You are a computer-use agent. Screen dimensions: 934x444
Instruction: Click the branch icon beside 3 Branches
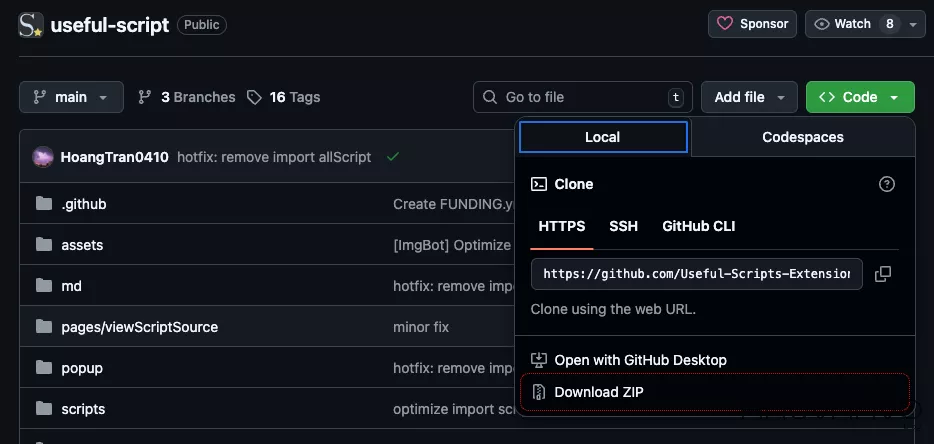[x=144, y=97]
